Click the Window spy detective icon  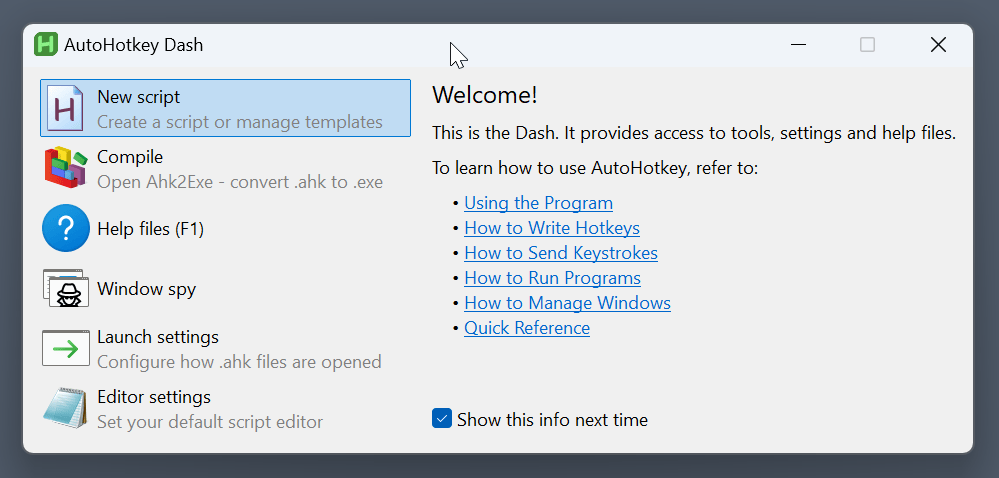[66, 289]
